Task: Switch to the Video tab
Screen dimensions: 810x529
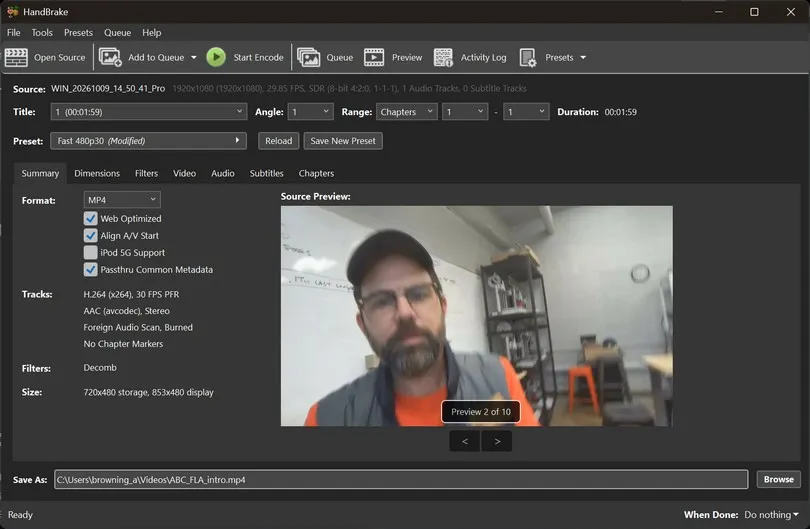Action: pyautogui.click(x=184, y=174)
